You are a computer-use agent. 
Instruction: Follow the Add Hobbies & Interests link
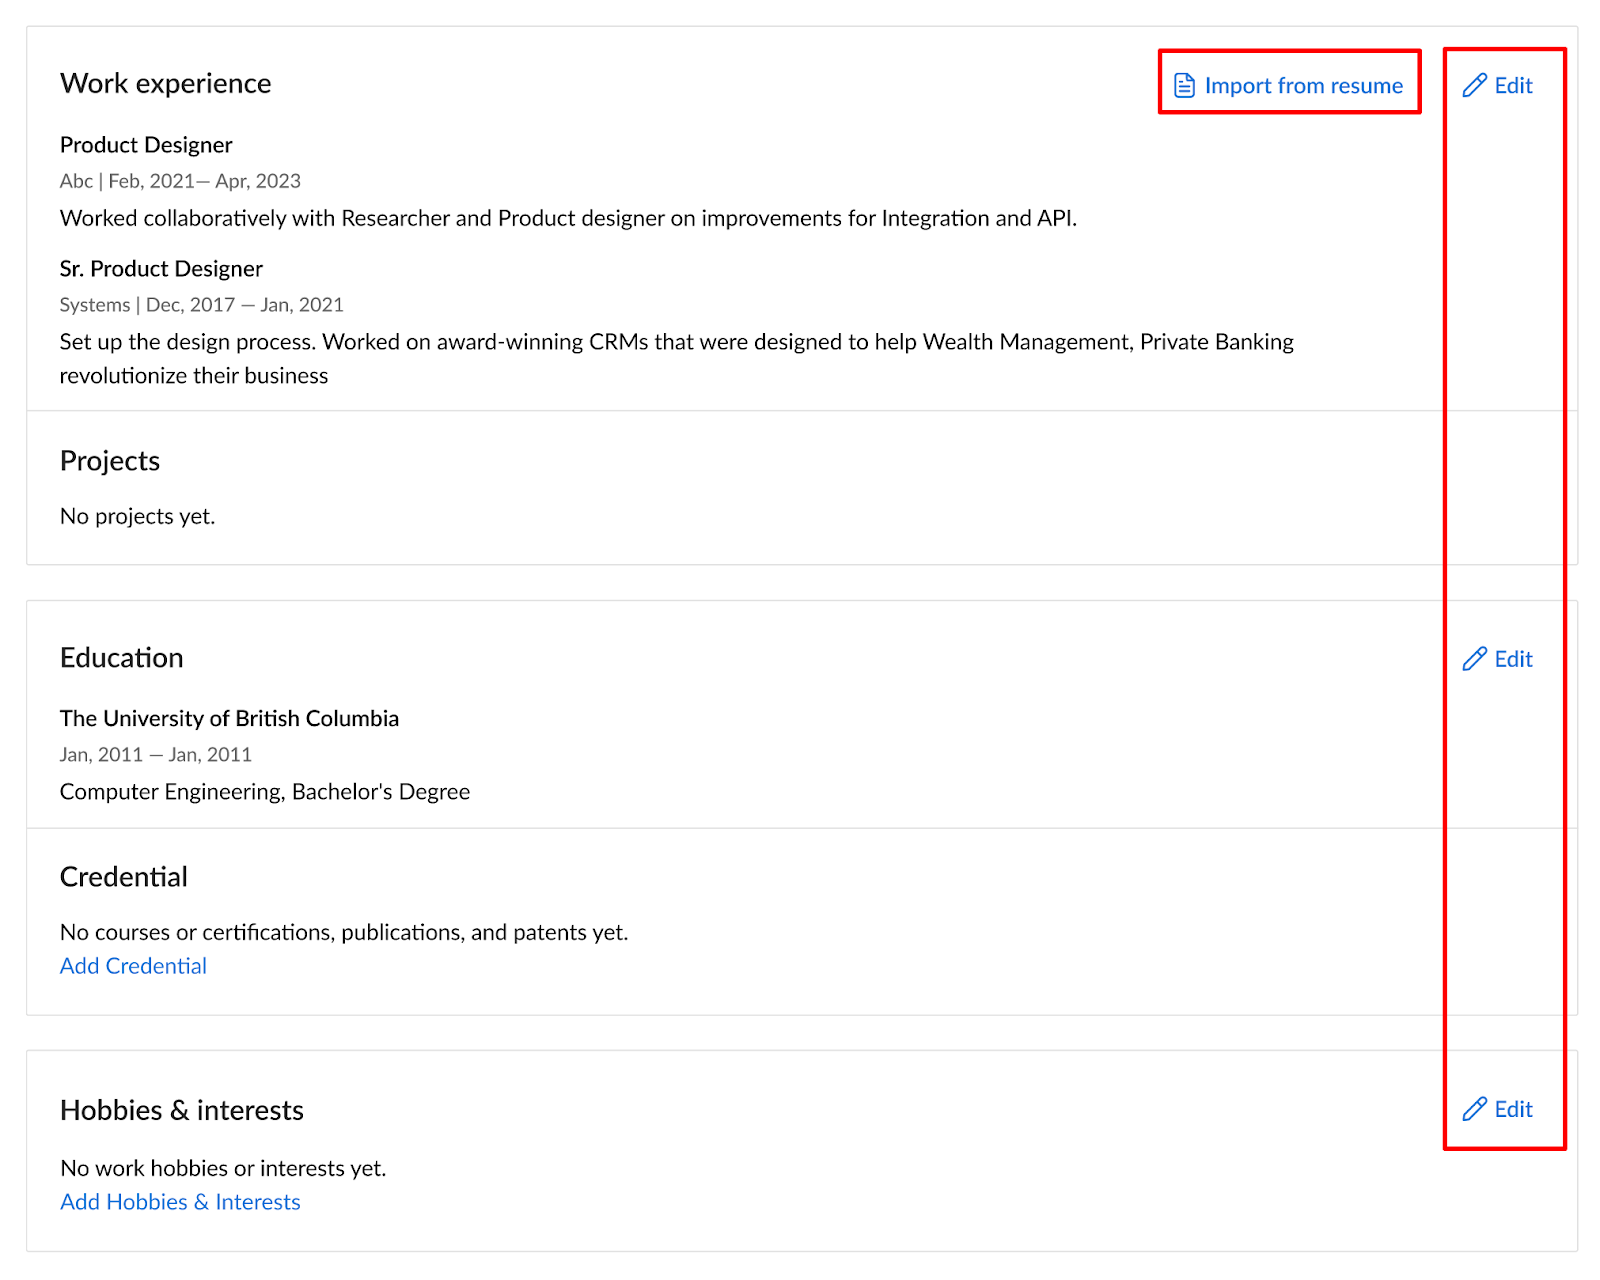tap(180, 1202)
